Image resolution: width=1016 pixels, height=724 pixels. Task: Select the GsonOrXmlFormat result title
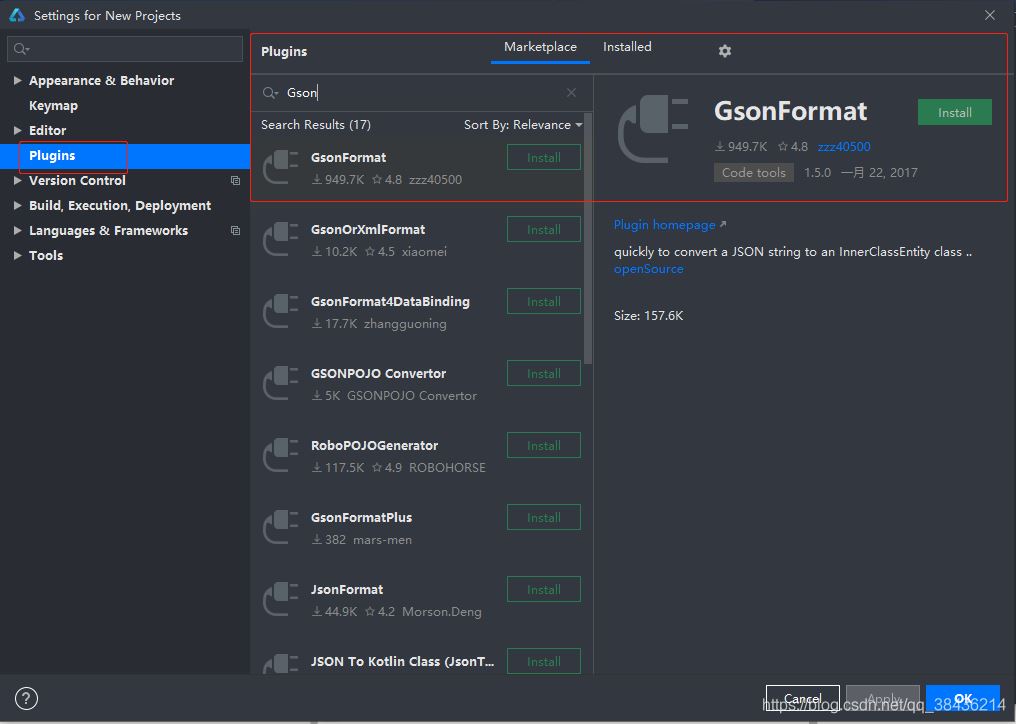click(367, 229)
